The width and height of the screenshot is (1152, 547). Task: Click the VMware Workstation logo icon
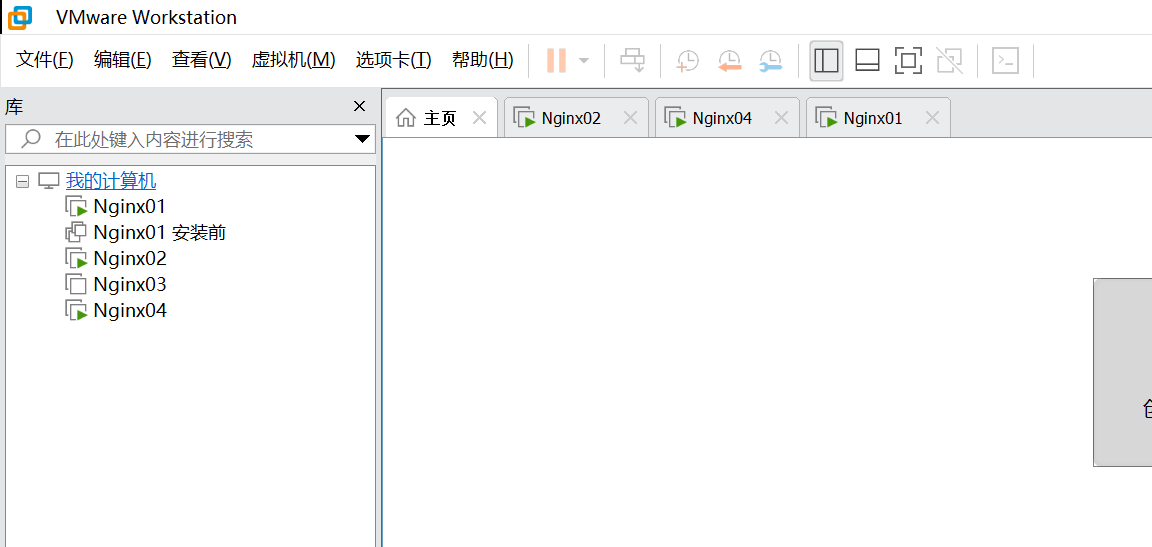[20, 17]
